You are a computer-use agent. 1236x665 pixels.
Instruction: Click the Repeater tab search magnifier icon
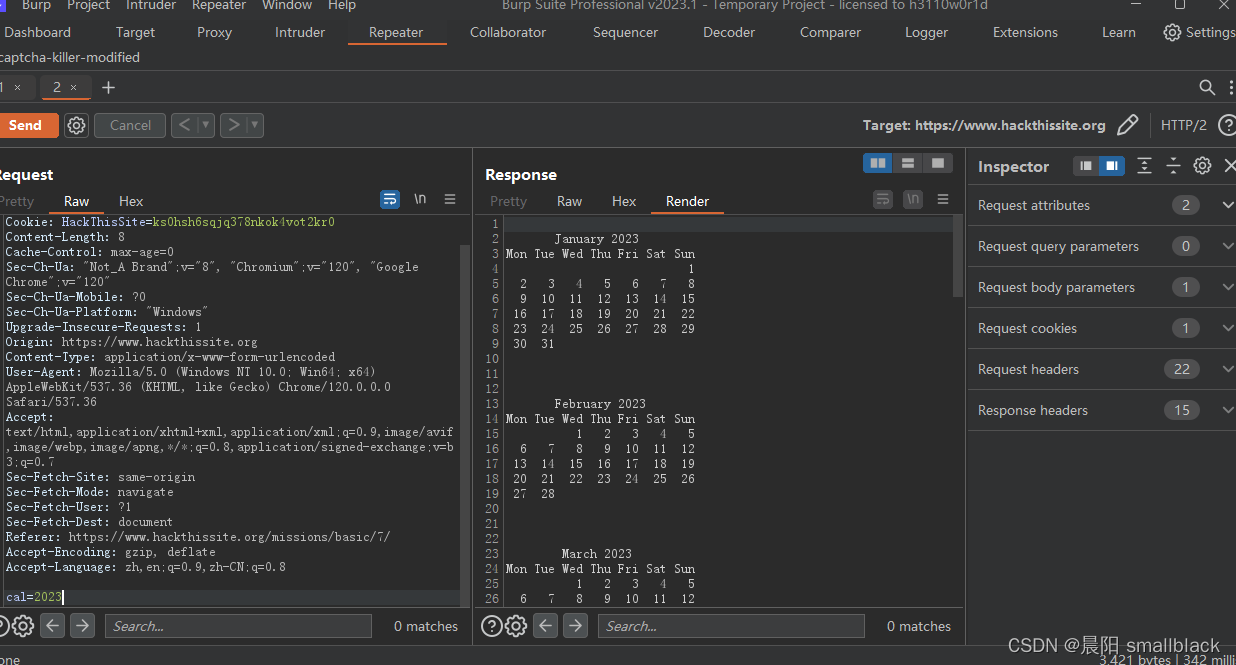(1207, 87)
